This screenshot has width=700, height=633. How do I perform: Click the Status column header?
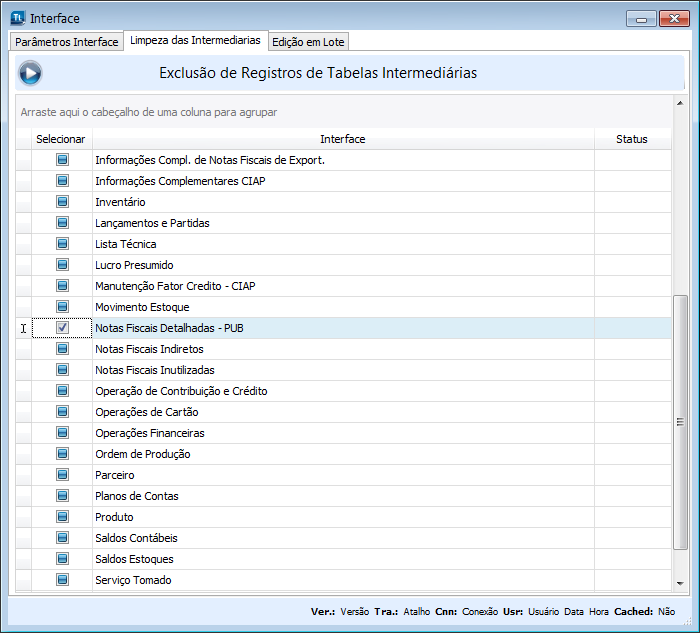pyautogui.click(x=631, y=139)
